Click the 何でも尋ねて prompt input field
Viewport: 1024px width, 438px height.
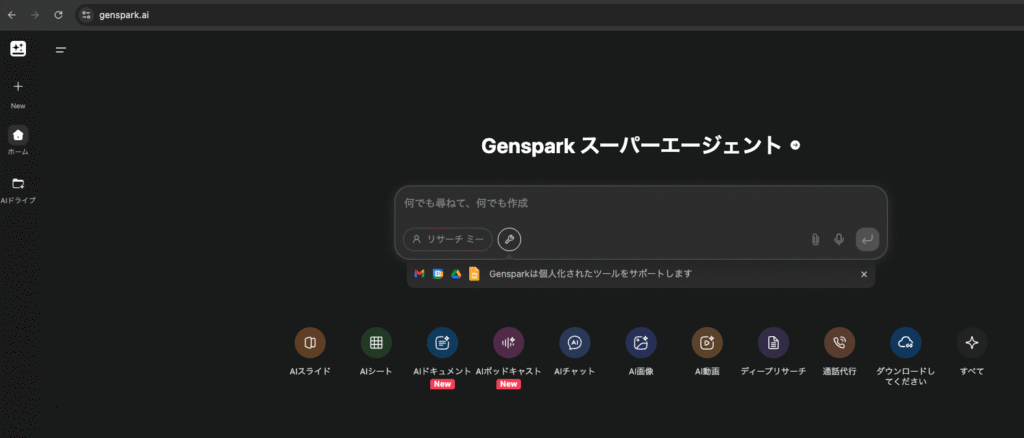(640, 204)
